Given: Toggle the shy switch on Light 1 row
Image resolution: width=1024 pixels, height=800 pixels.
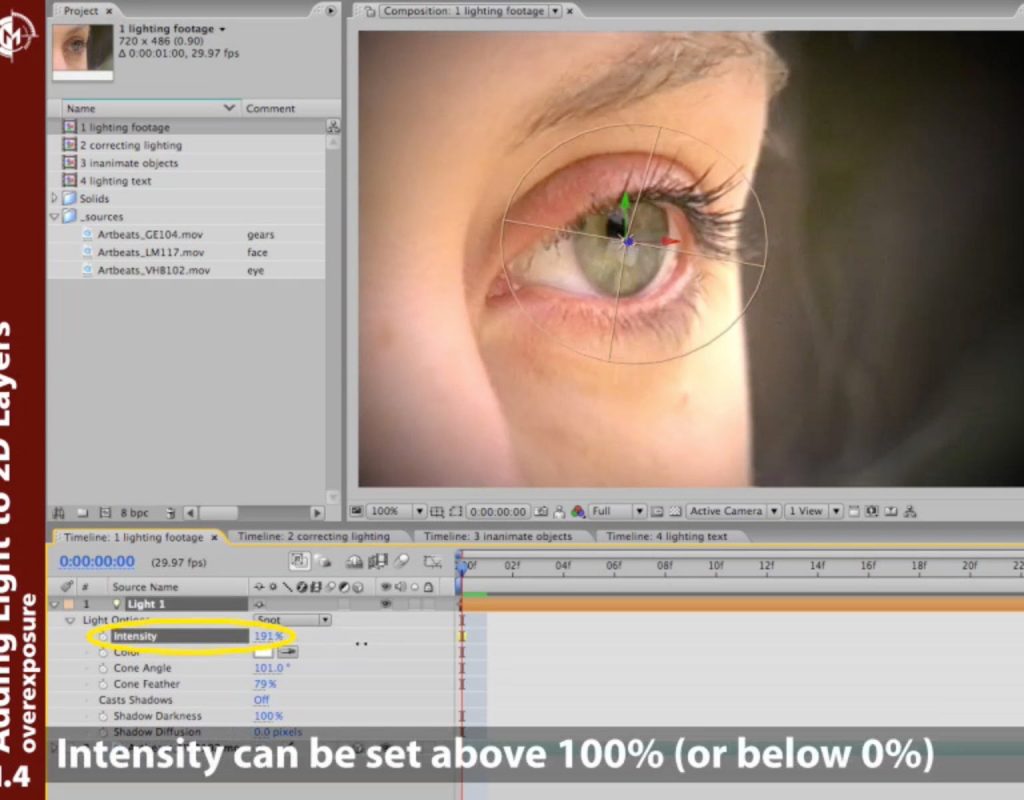Looking at the screenshot, I should point(259,604).
